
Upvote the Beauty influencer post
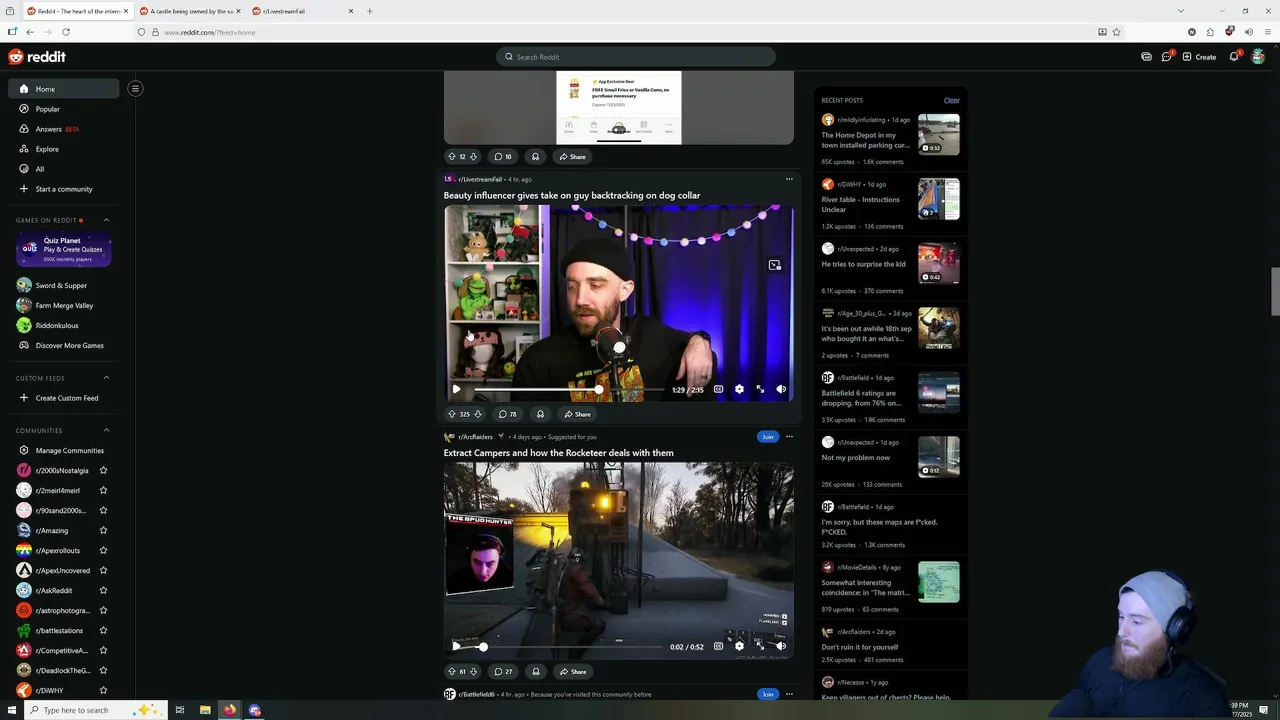(x=452, y=414)
